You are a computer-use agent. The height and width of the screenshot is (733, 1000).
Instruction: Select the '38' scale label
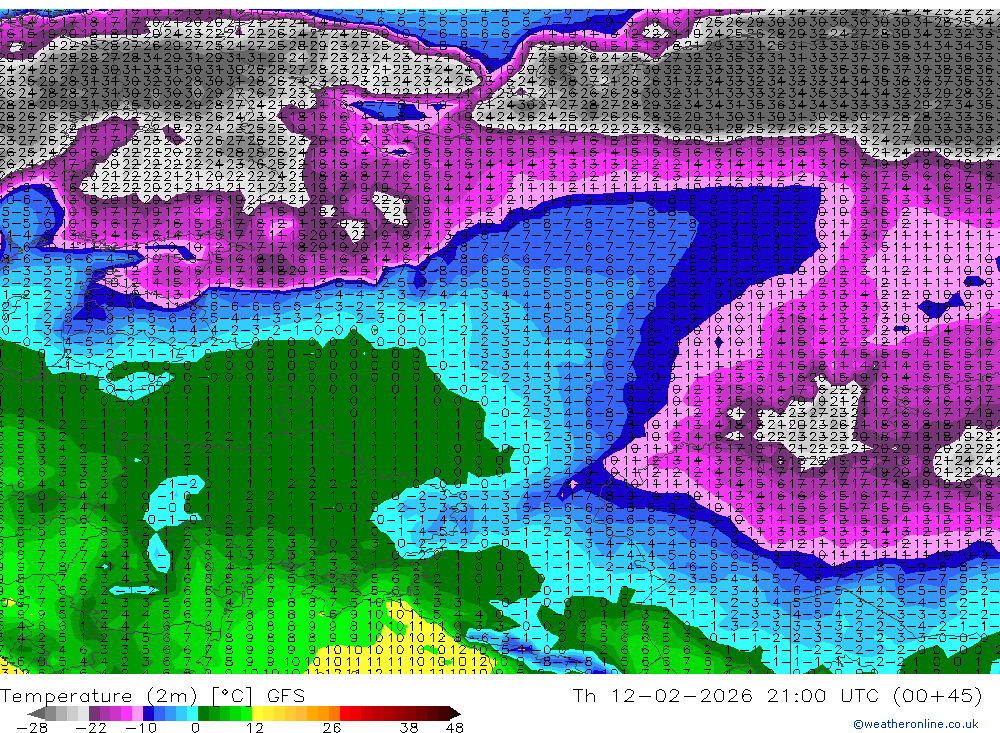tap(409, 727)
